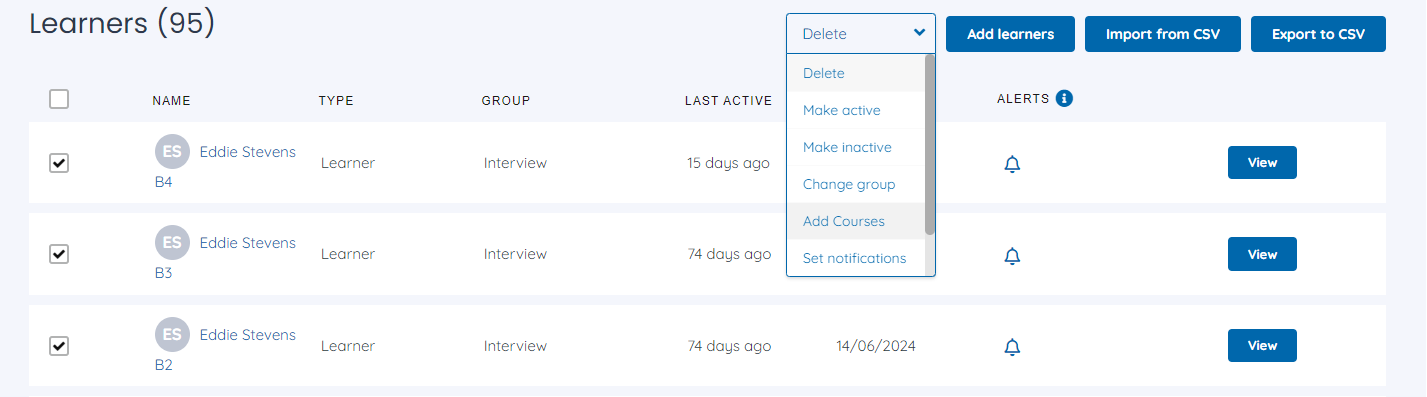Collapse the Delete bulk action dropdown

coord(861,33)
